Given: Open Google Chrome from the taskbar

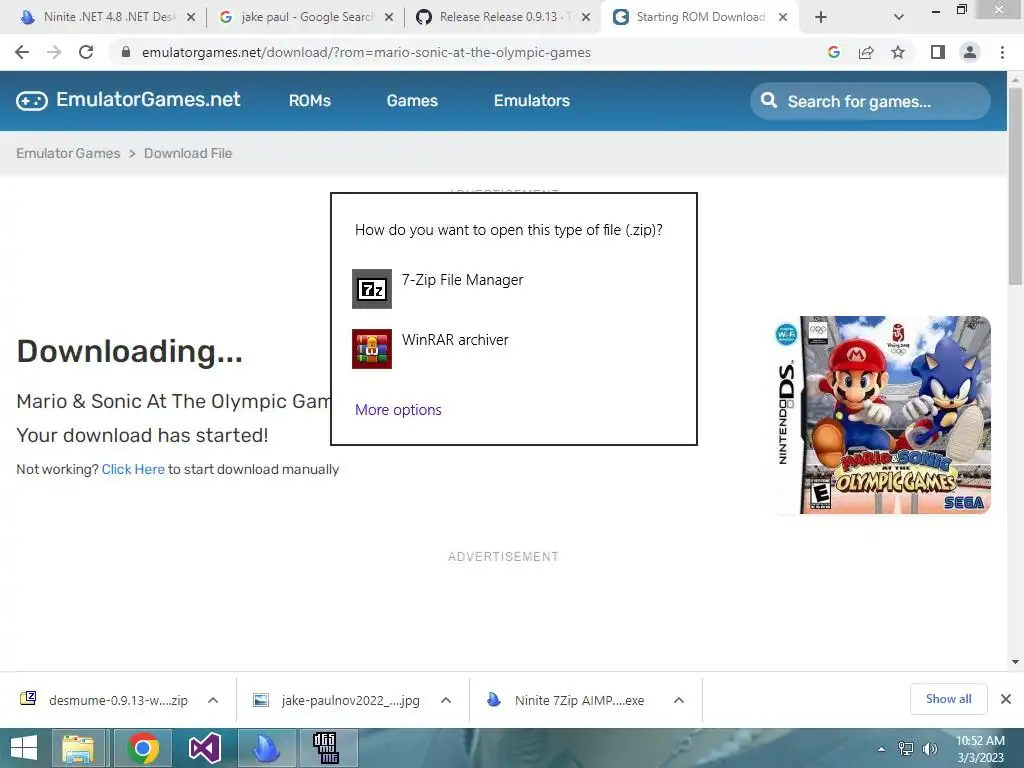Looking at the screenshot, I should (x=143, y=748).
